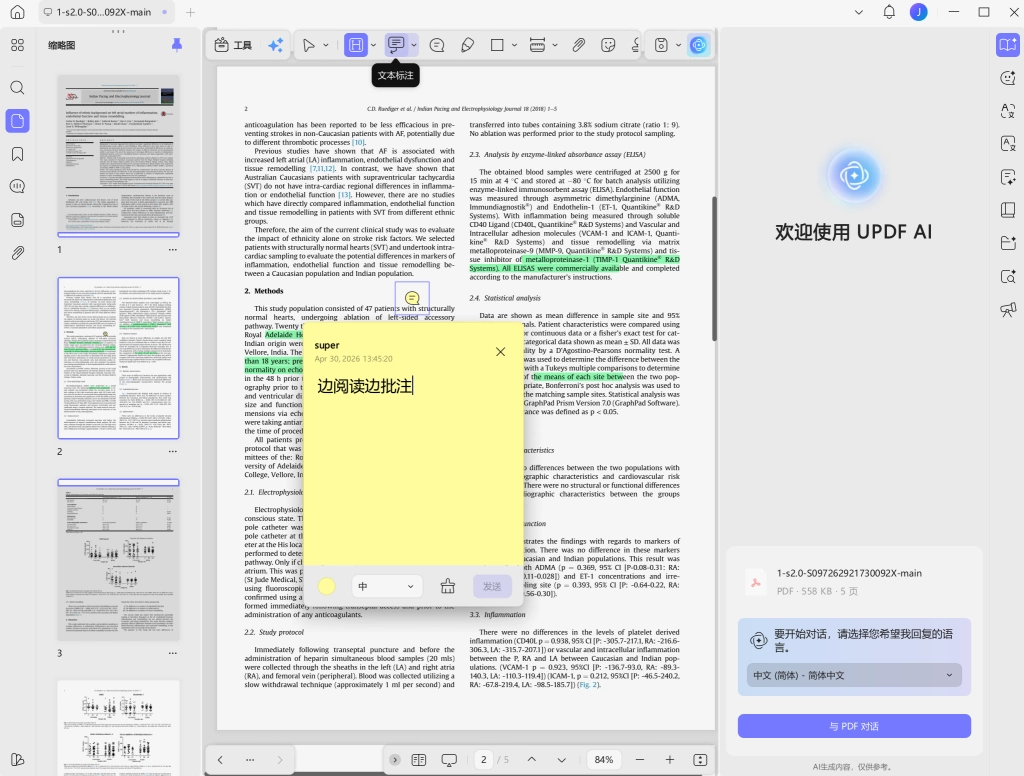Pick the measure tool
The image size is (1024, 776).
pyautogui.click(x=537, y=45)
